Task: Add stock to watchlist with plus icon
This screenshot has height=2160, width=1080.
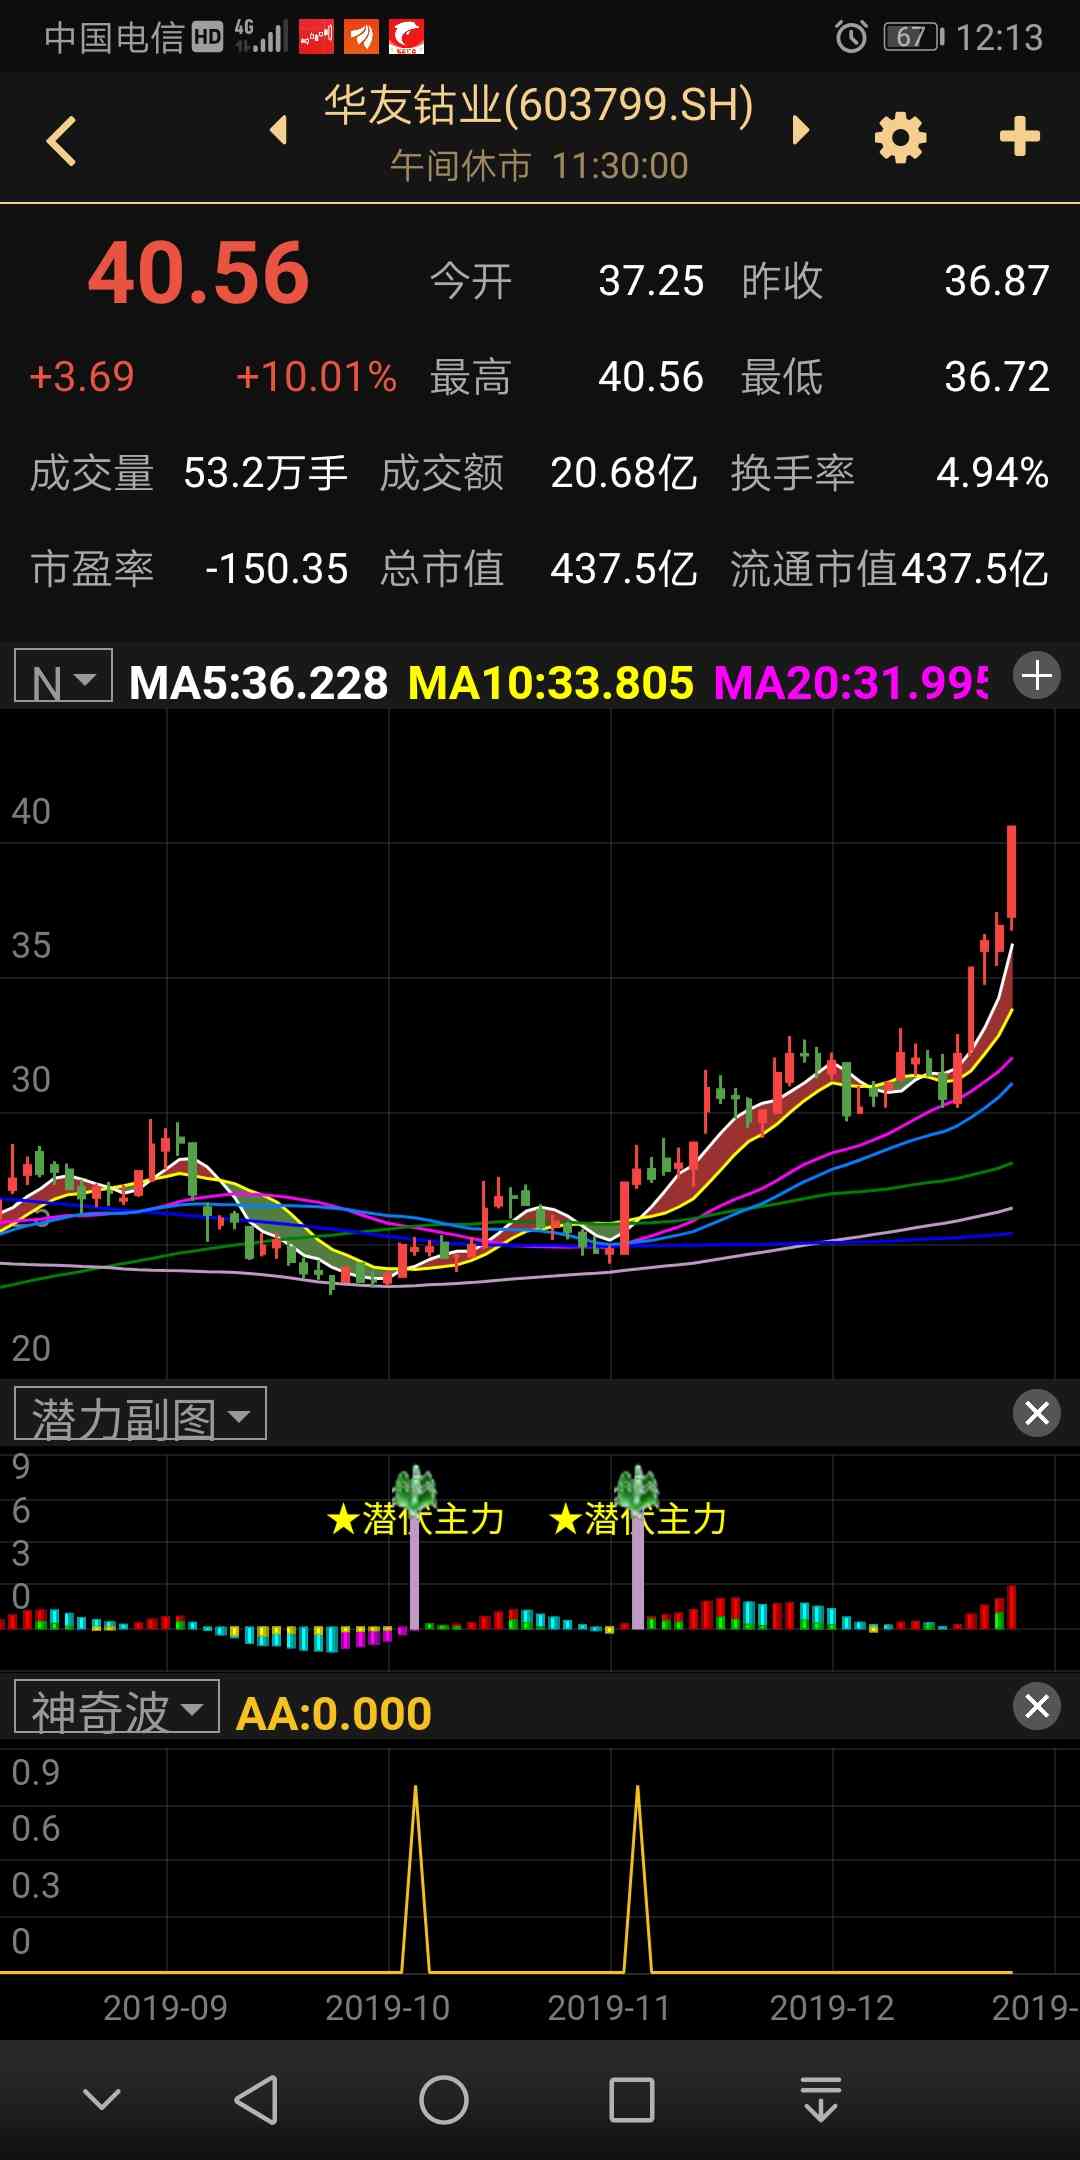Action: coord(1019,137)
